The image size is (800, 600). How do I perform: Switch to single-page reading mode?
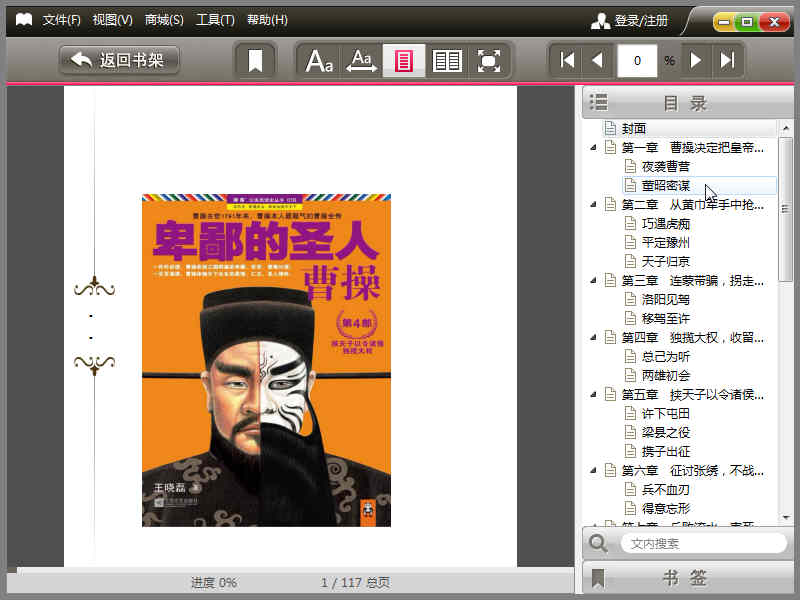coord(404,61)
